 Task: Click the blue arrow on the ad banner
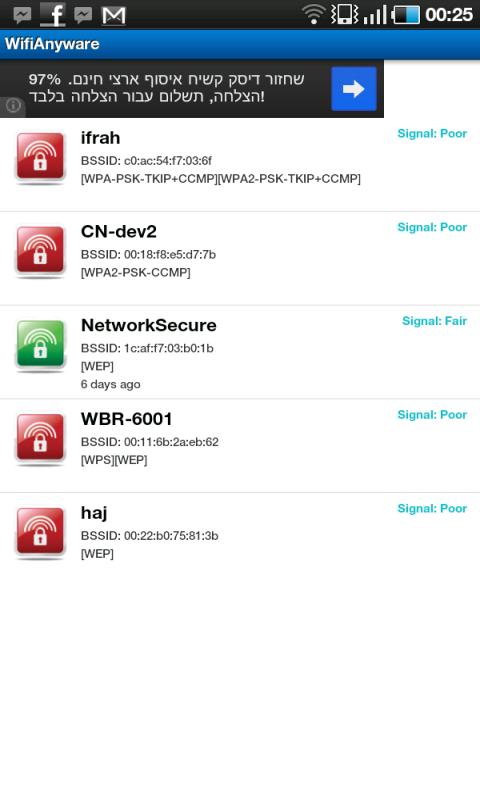tap(353, 89)
